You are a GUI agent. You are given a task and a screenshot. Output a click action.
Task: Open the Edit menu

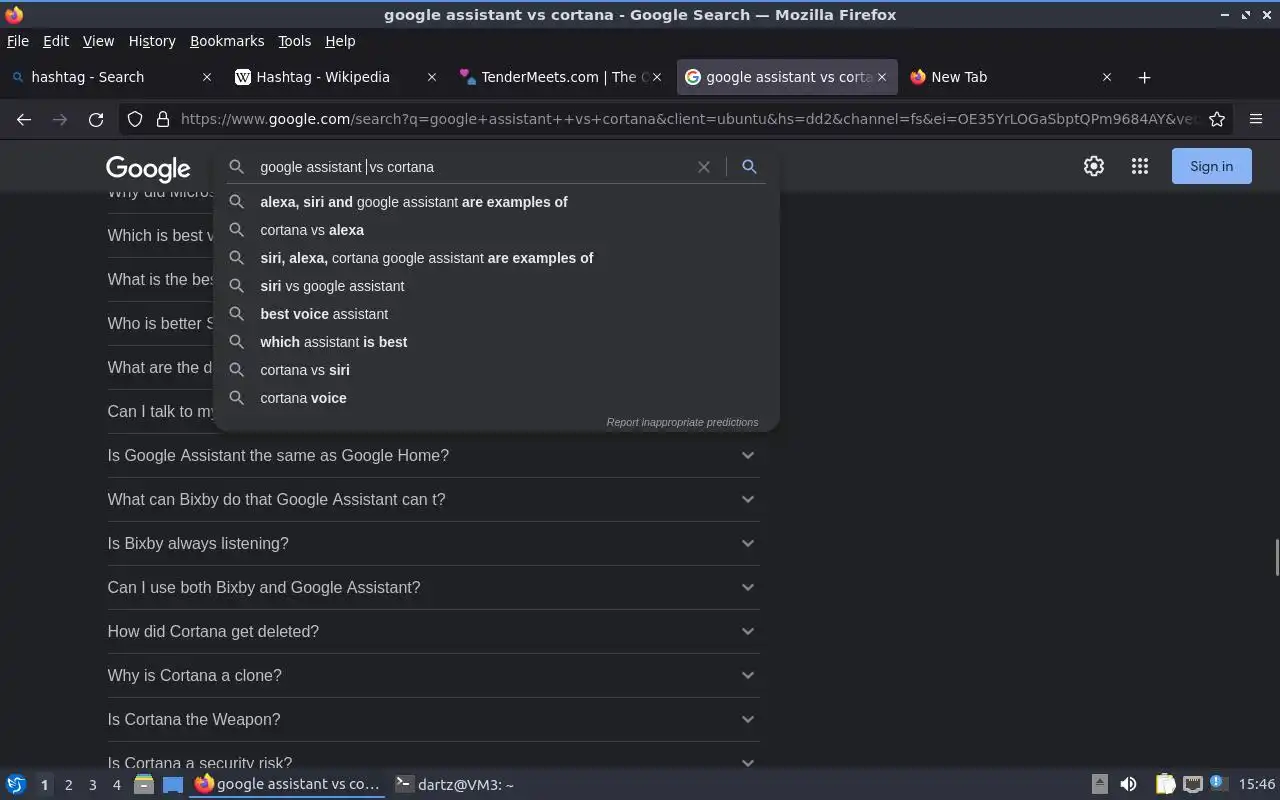click(x=56, y=41)
